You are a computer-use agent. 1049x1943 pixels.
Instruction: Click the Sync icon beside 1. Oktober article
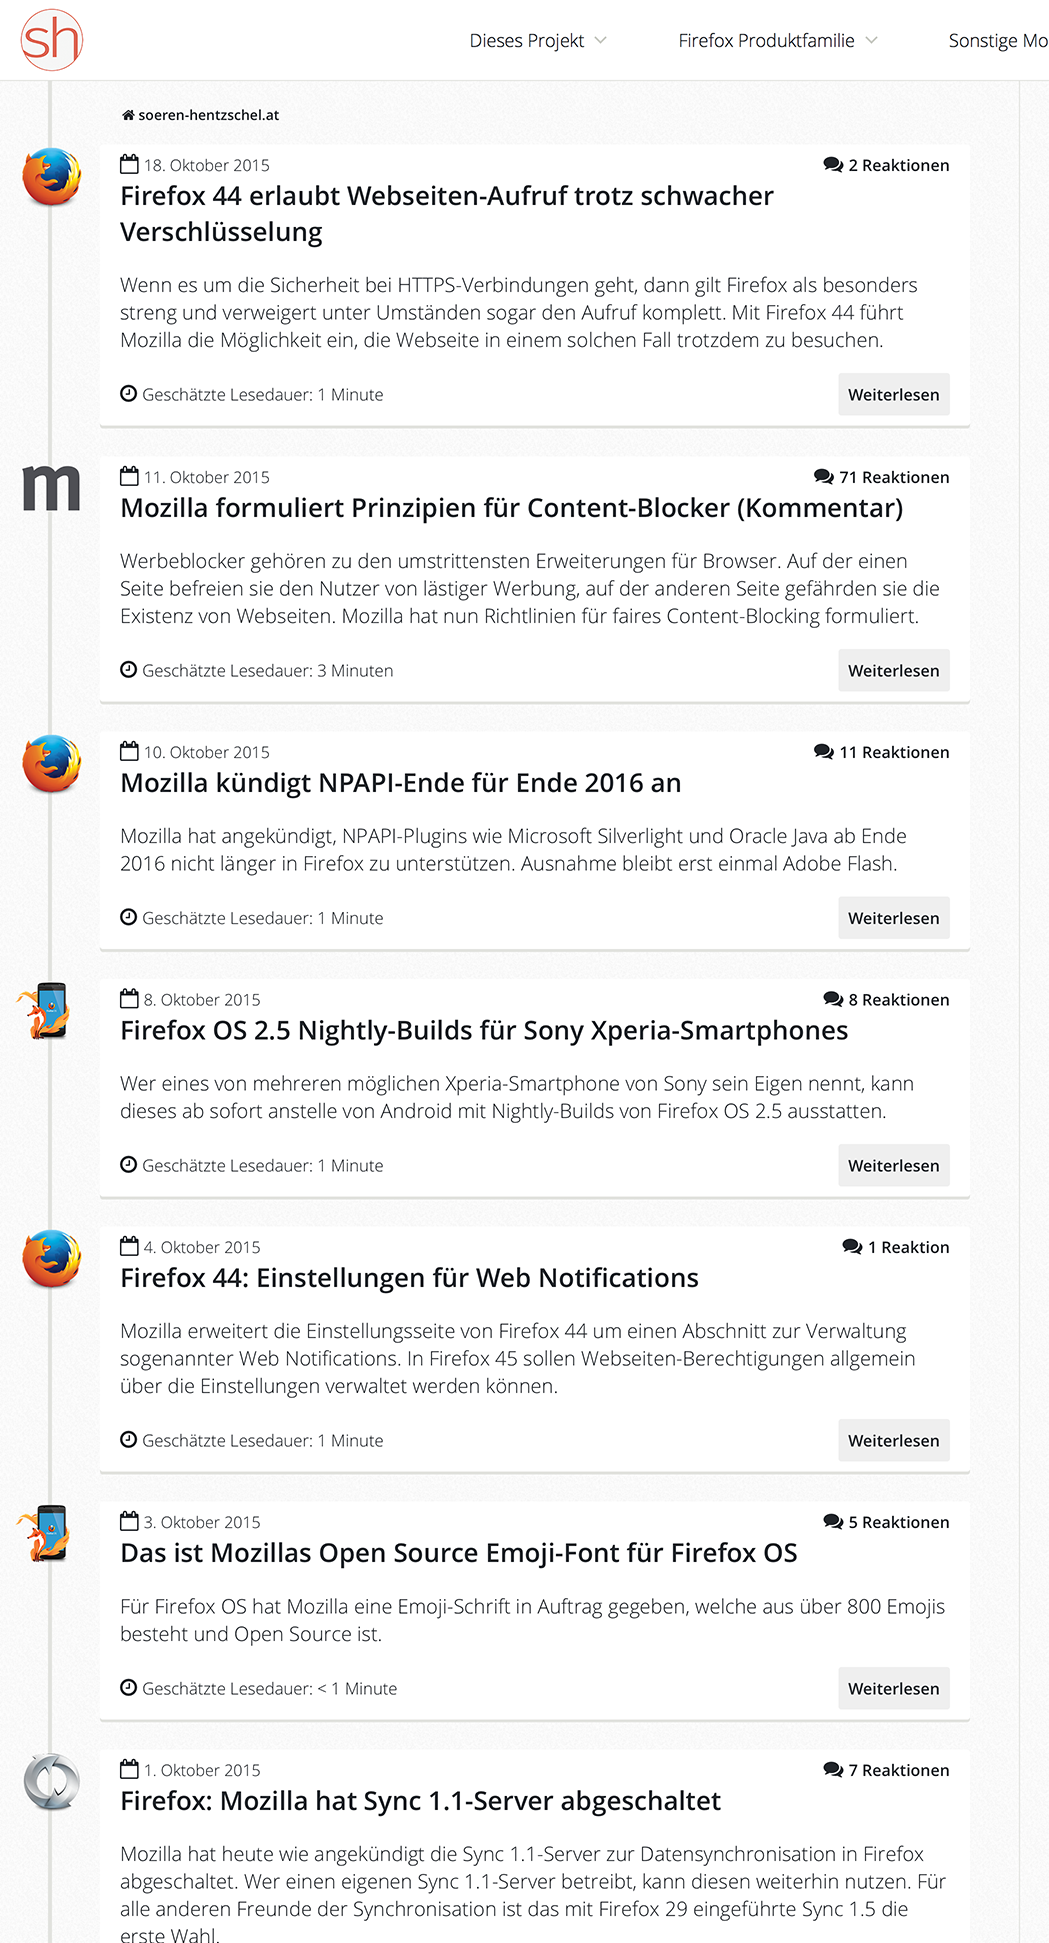point(52,1781)
